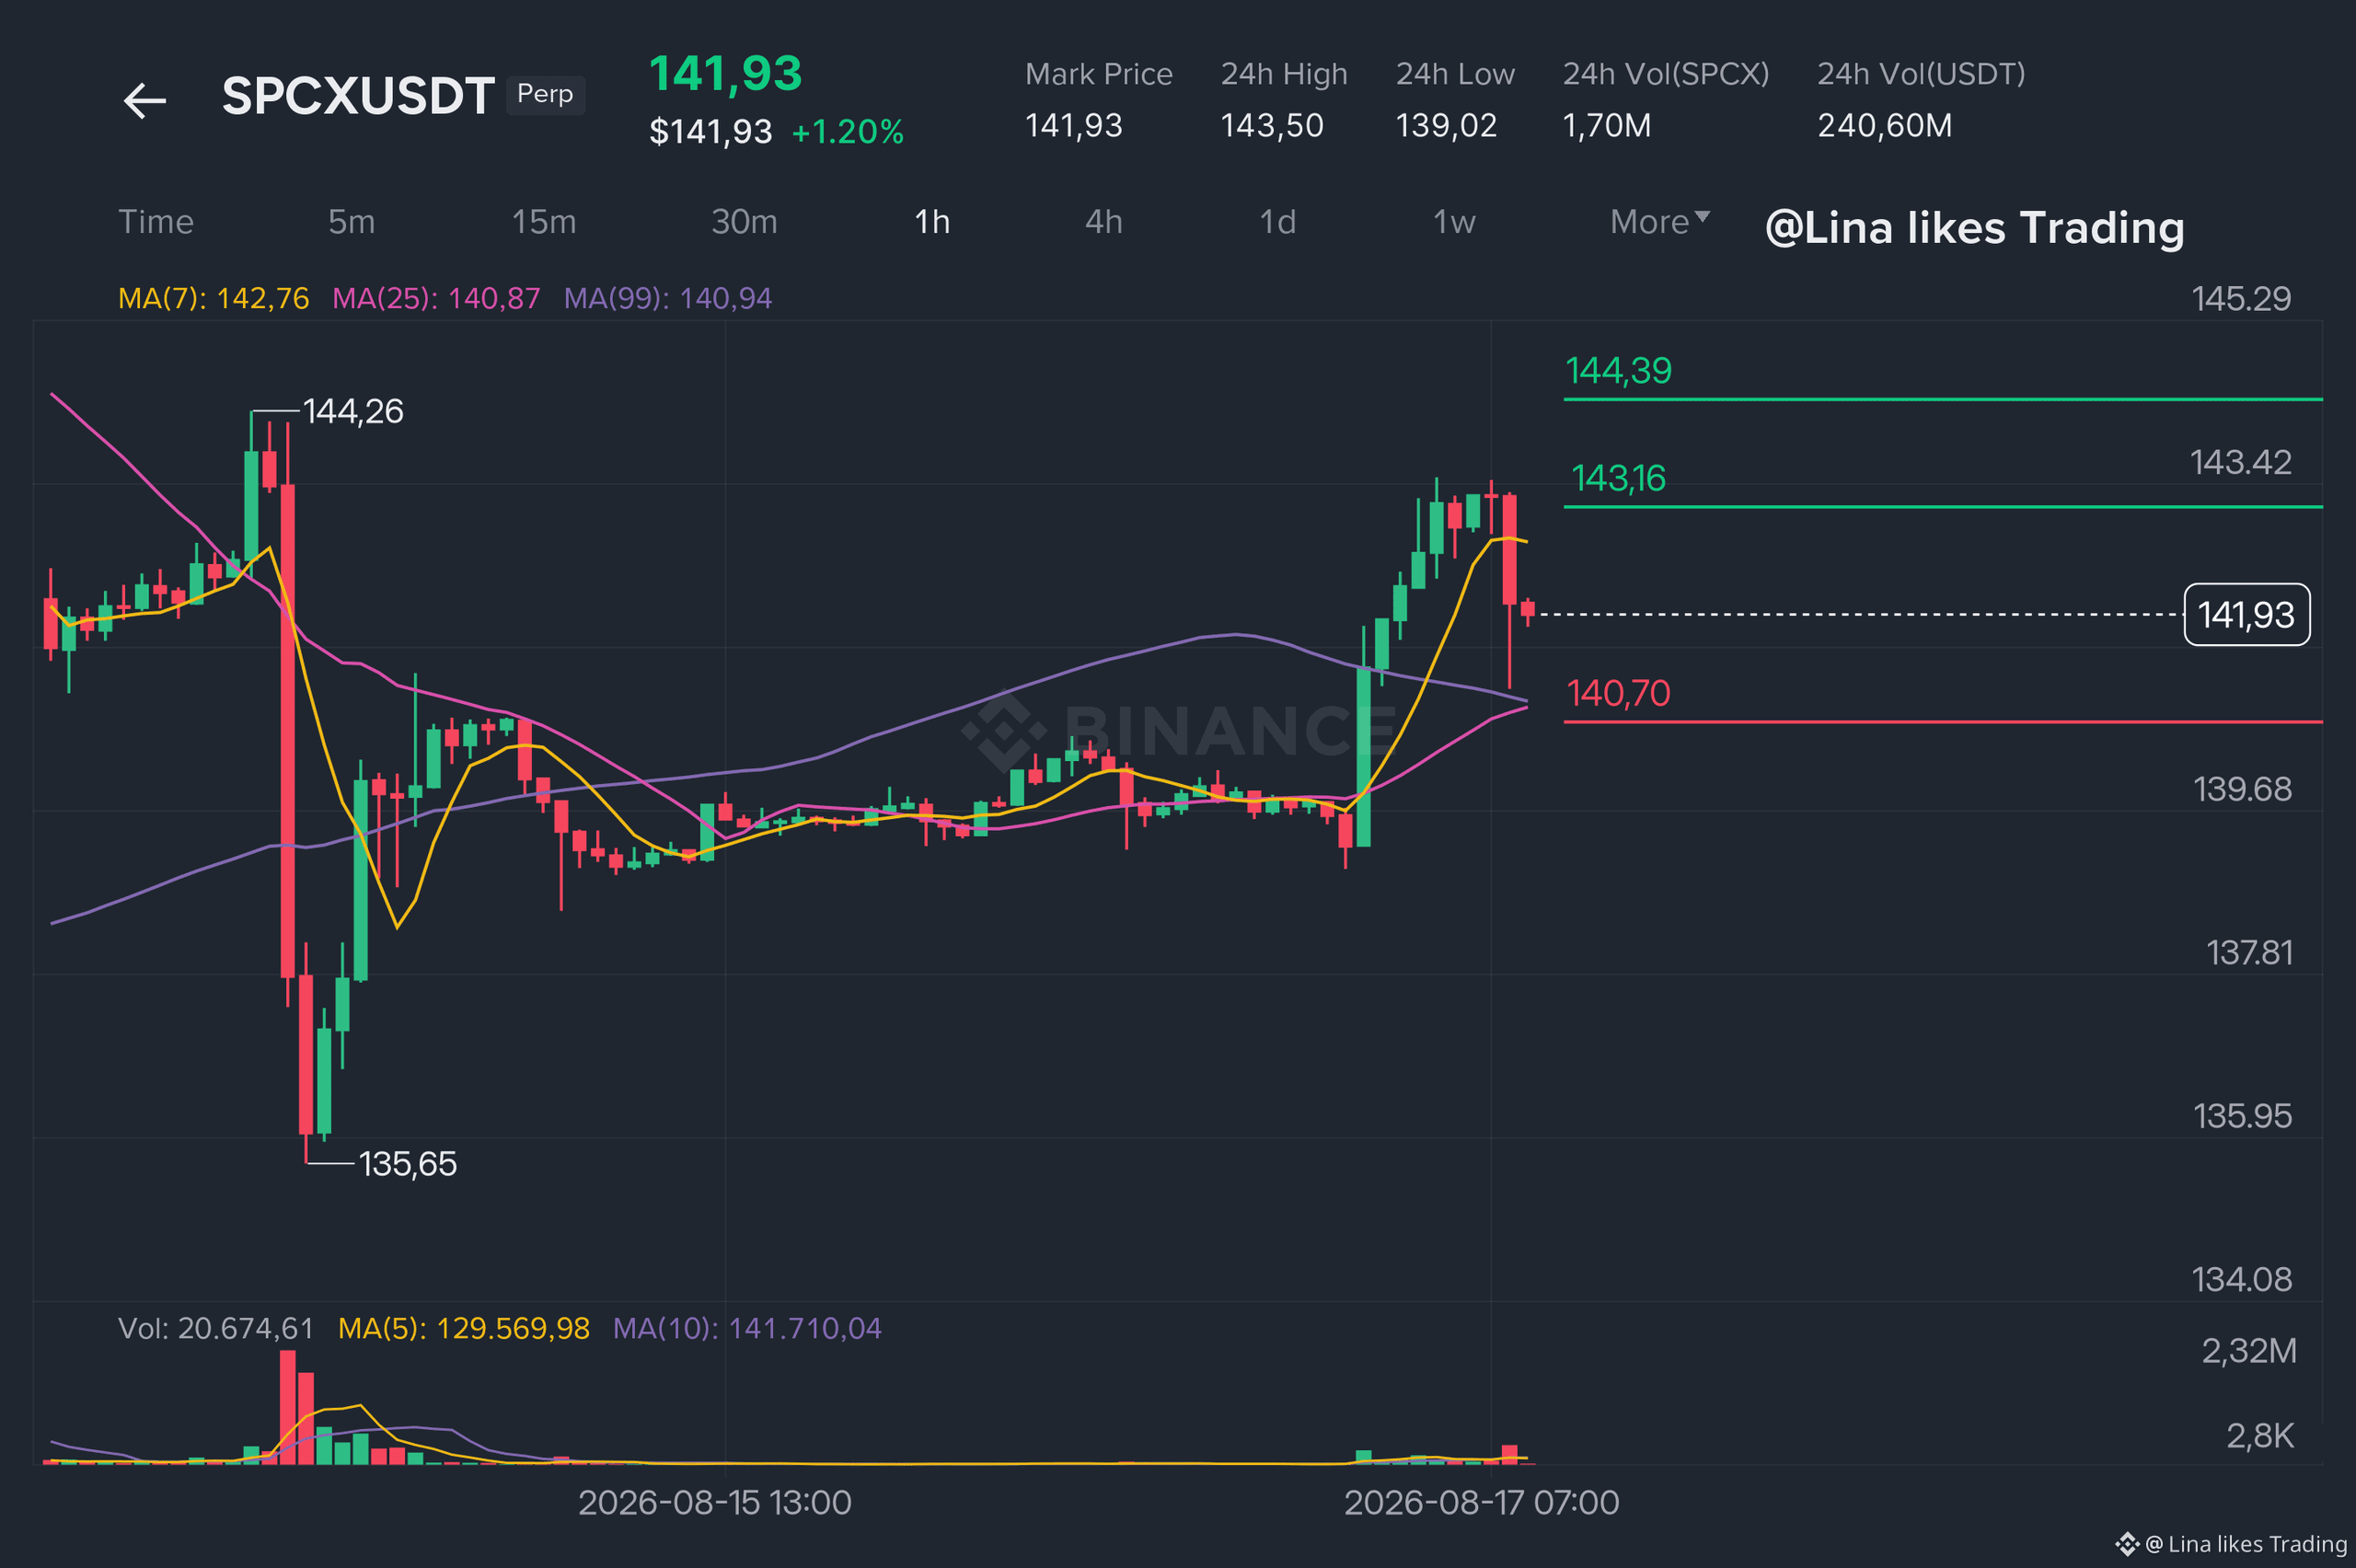2356x1568 pixels.
Task: Click the MA(99): 140,94 indicator label
Action: coord(668,298)
